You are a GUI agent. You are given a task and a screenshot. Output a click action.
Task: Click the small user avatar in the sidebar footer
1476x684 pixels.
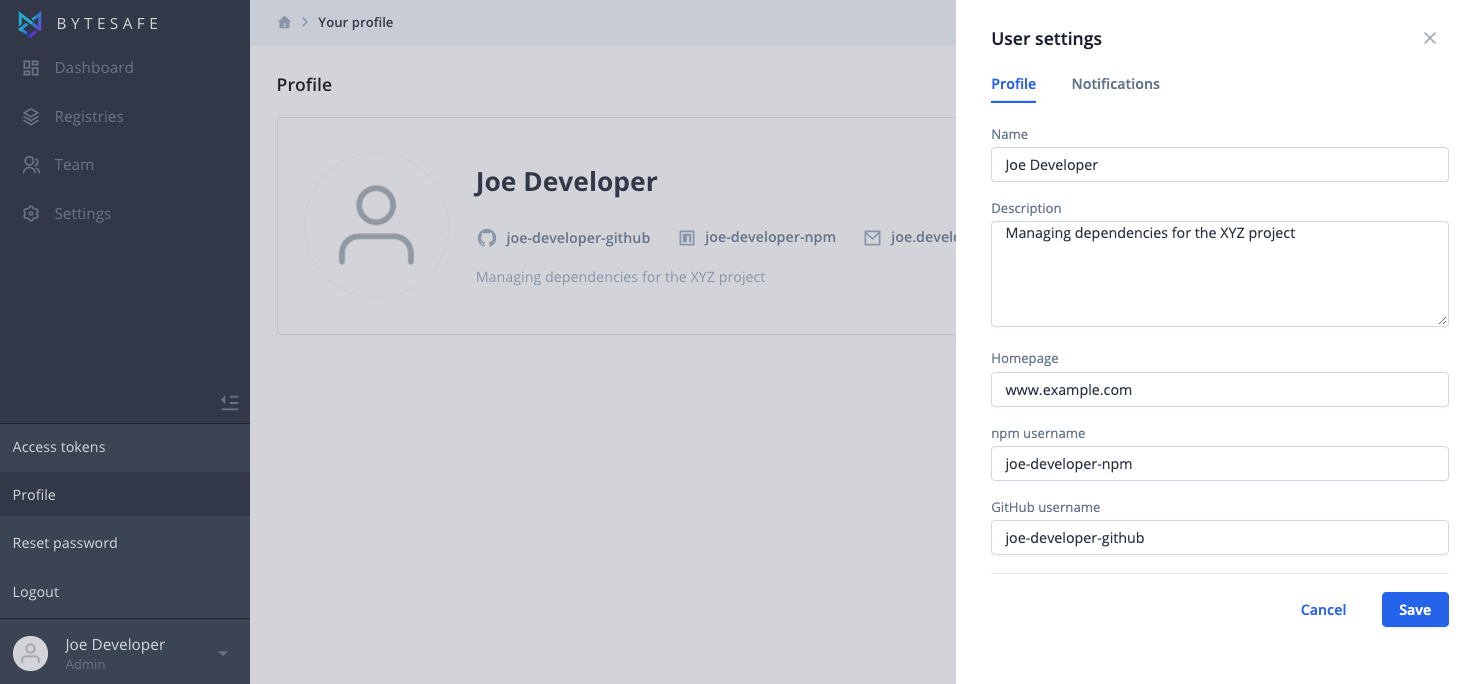point(31,653)
